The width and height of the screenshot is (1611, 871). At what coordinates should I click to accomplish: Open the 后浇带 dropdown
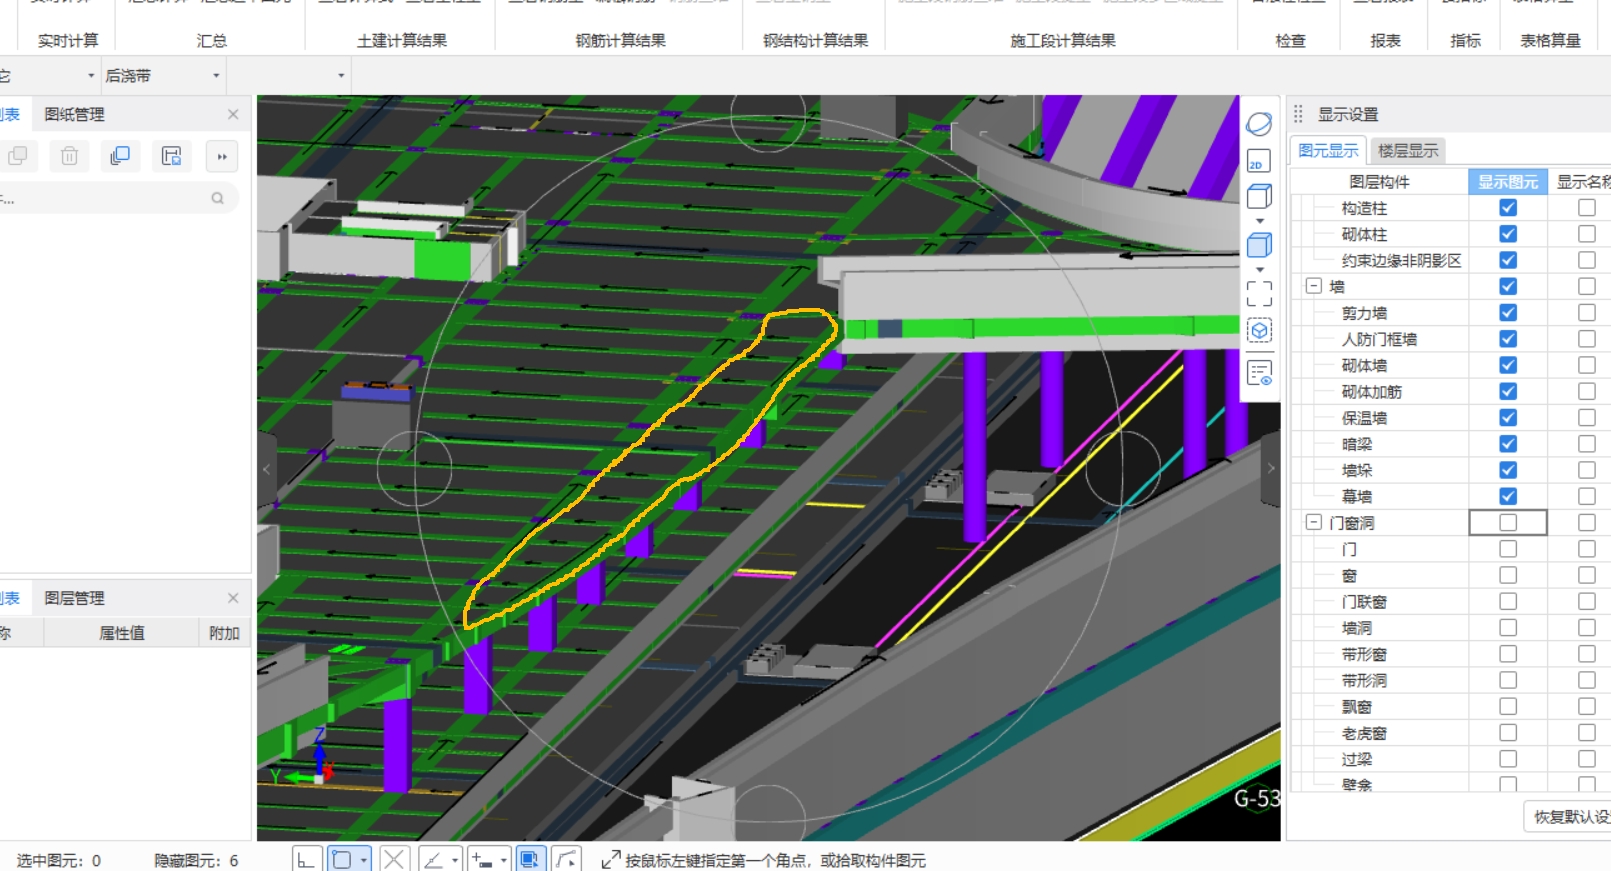click(x=216, y=76)
